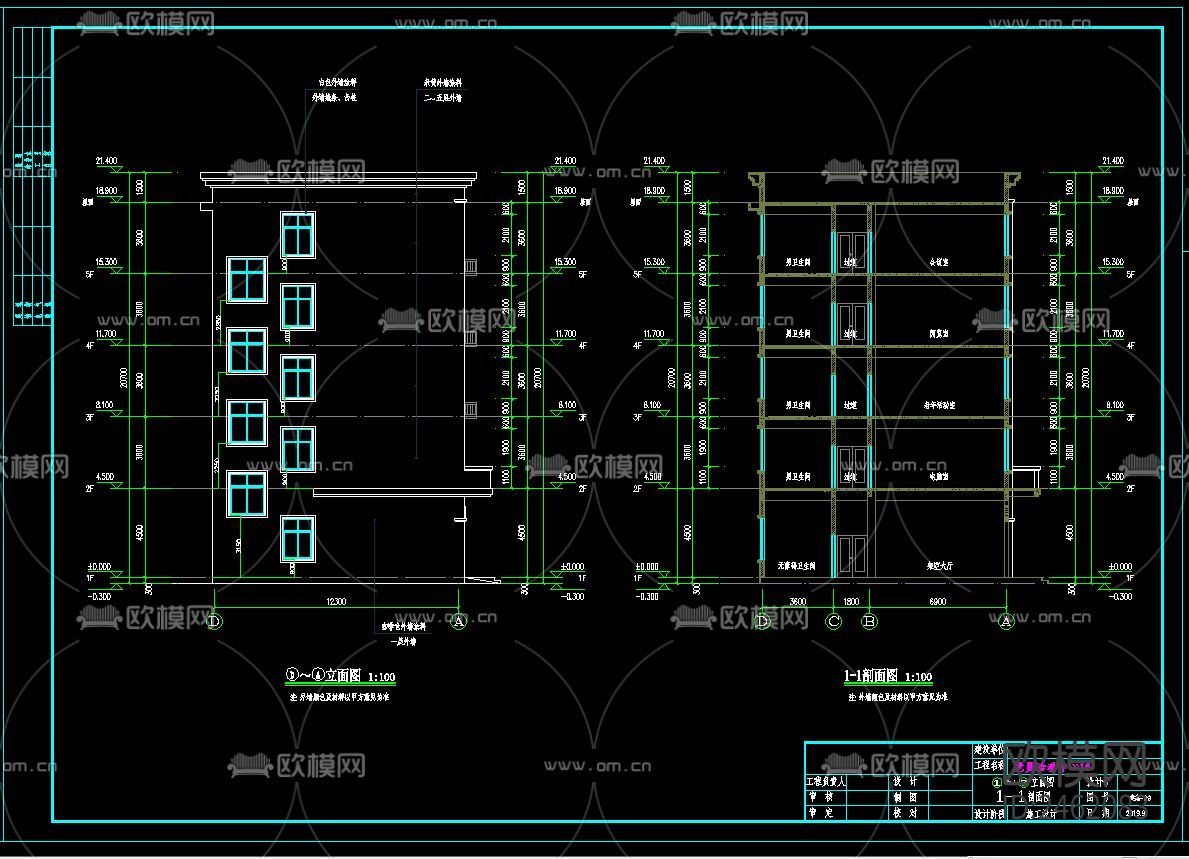The height and width of the screenshot is (859, 1189).
Task: Select the lowest cyan window in the elevation
Action: [x=298, y=538]
